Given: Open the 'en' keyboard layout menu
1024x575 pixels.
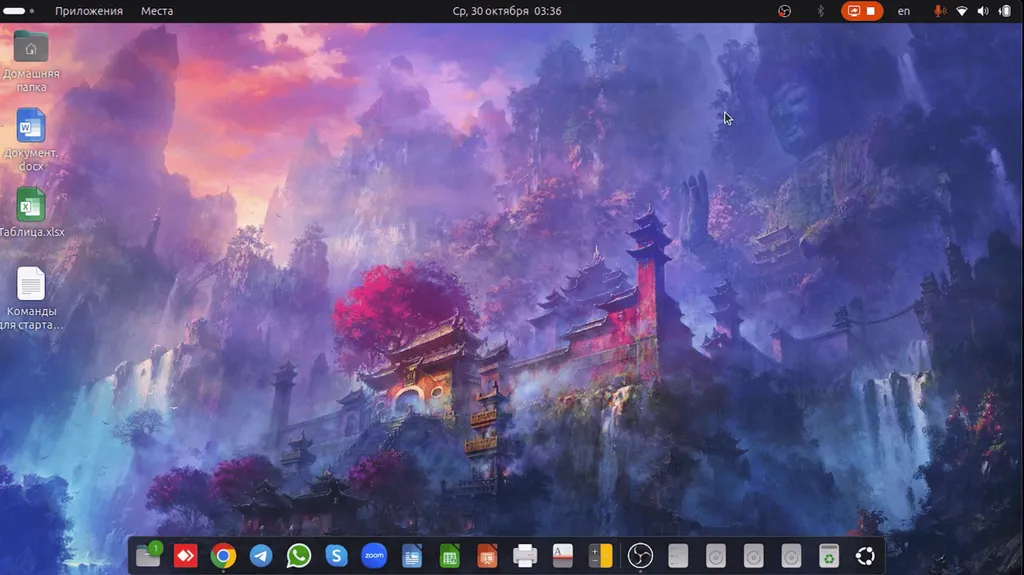Looking at the screenshot, I should click(904, 11).
